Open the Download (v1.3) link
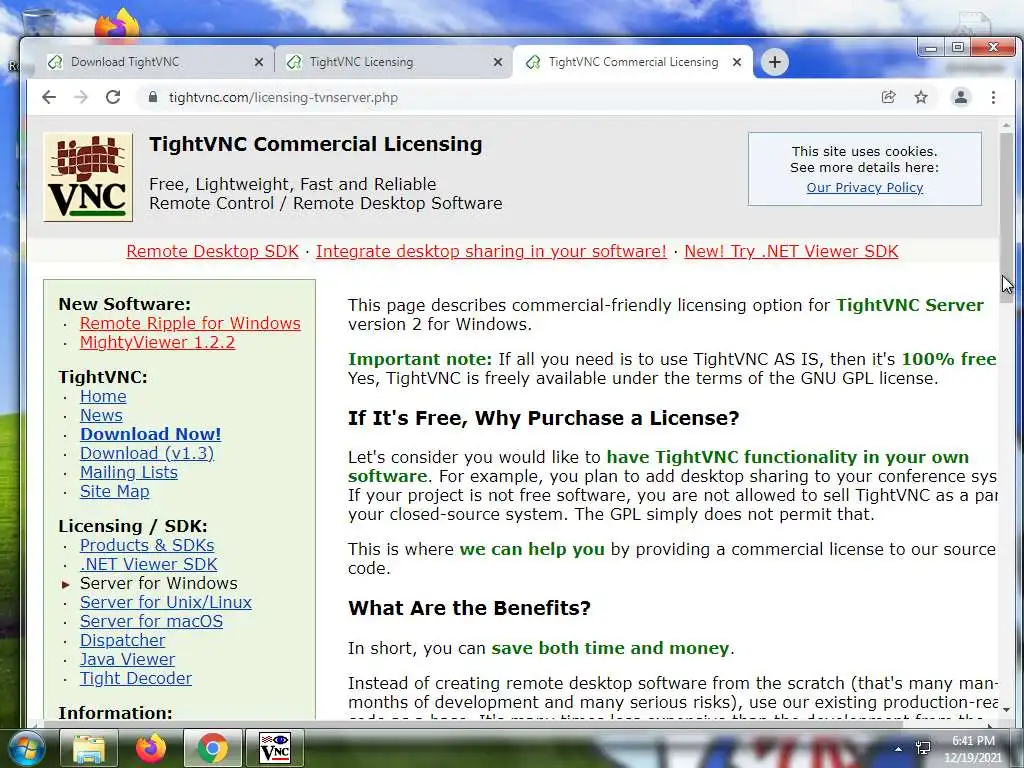 [x=147, y=453]
